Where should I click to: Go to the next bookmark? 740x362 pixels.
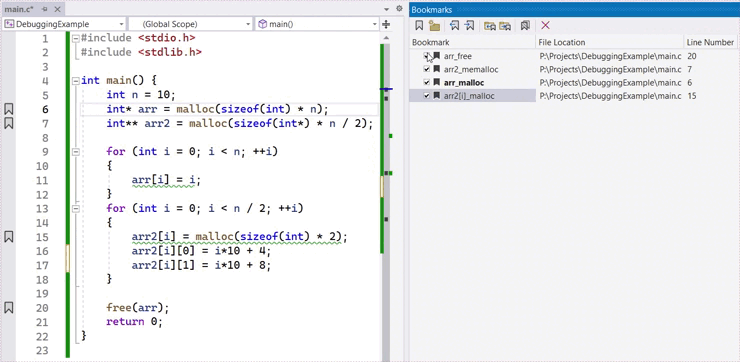click(x=469, y=25)
